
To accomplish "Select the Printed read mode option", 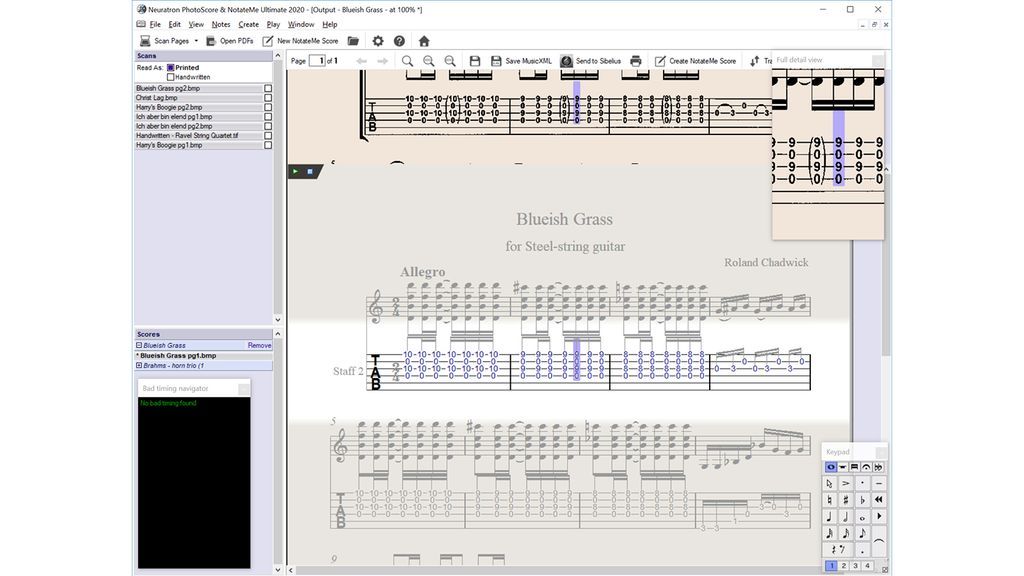I will [x=171, y=68].
